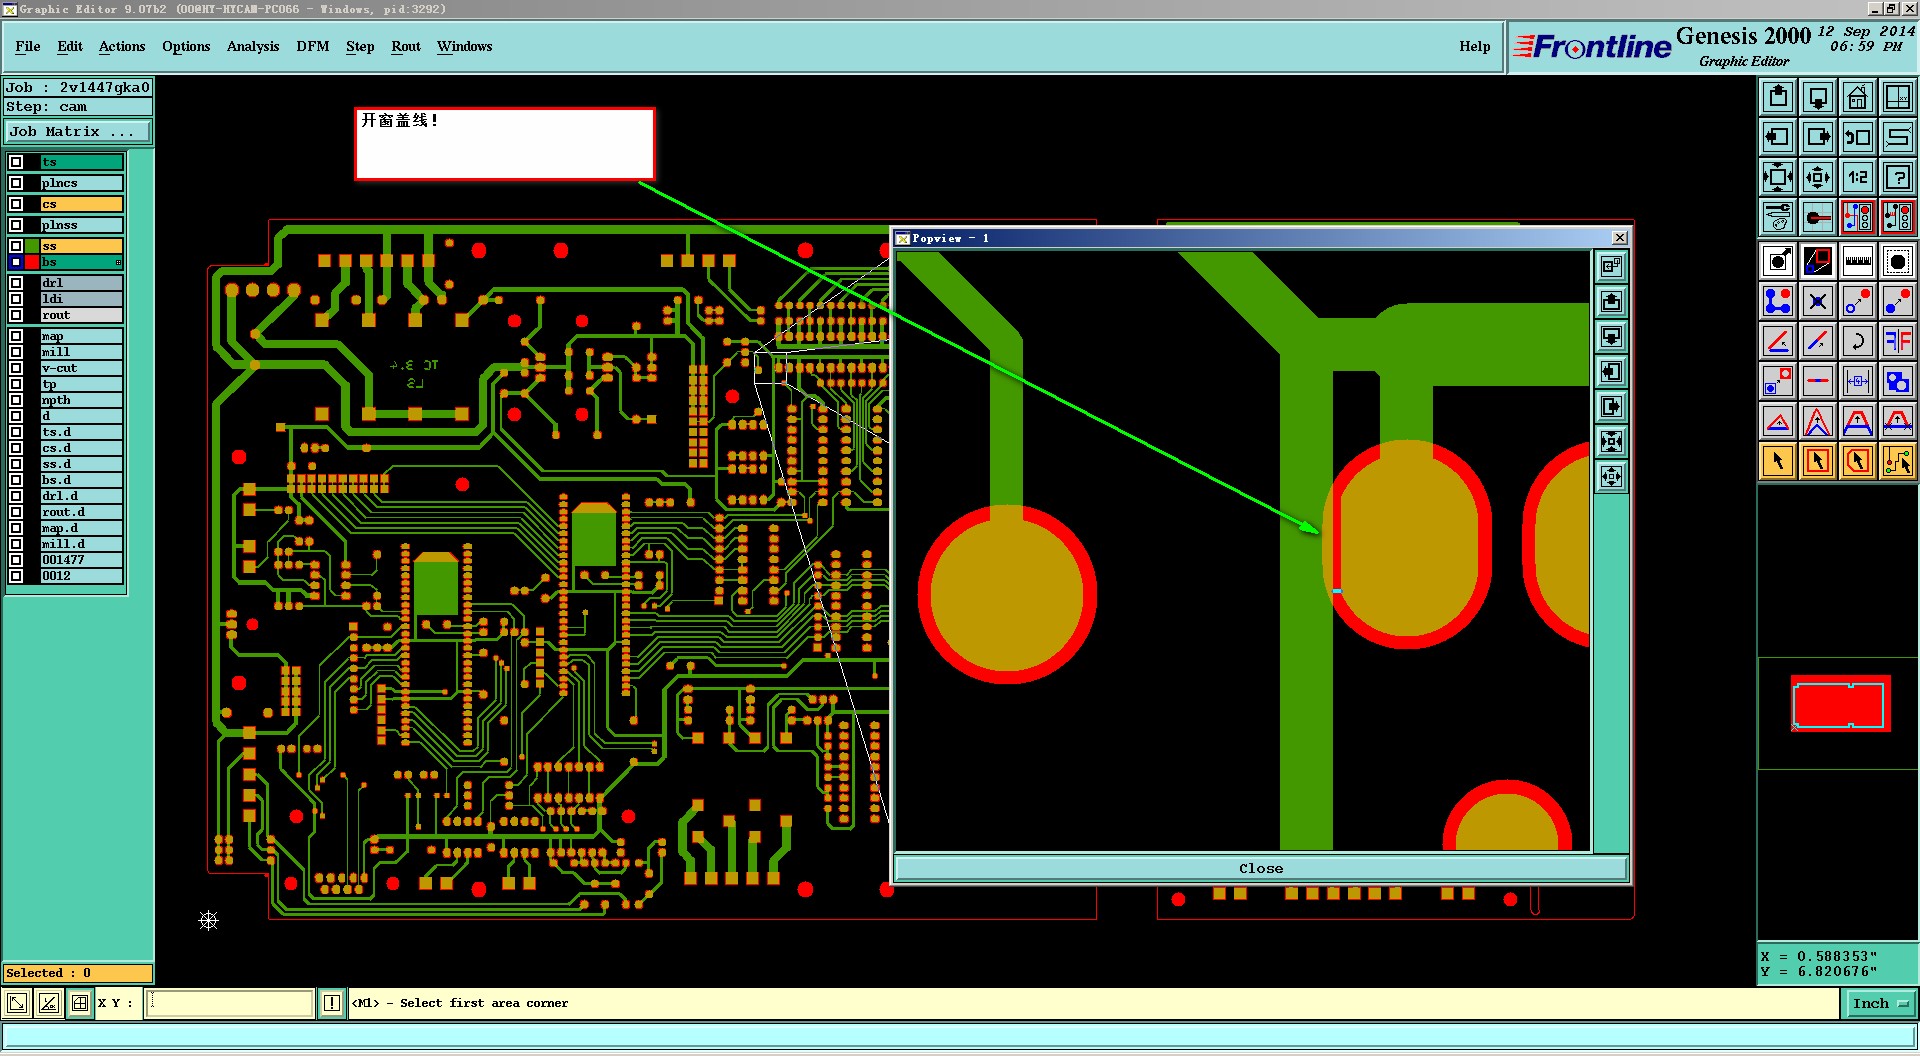Toggle the drl layer display checkbox
Image resolution: width=1920 pixels, height=1056 pixels.
pyautogui.click(x=16, y=283)
